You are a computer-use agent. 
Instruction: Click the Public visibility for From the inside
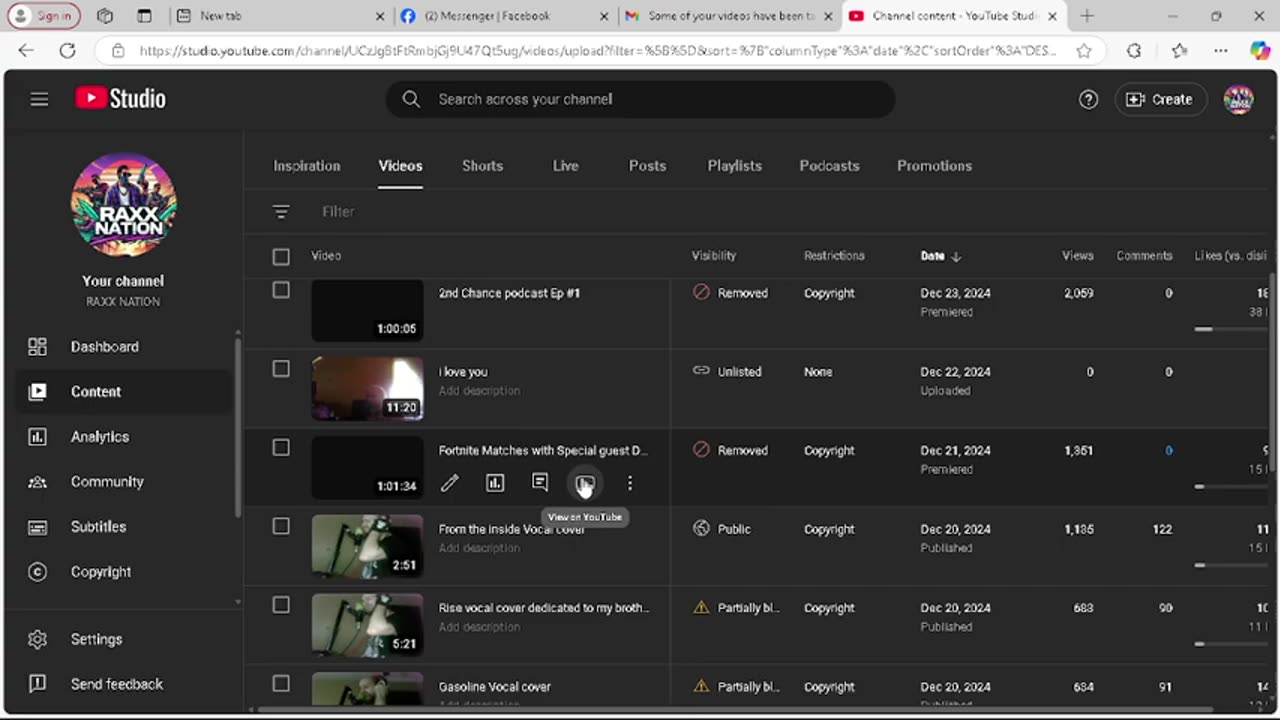pos(721,529)
